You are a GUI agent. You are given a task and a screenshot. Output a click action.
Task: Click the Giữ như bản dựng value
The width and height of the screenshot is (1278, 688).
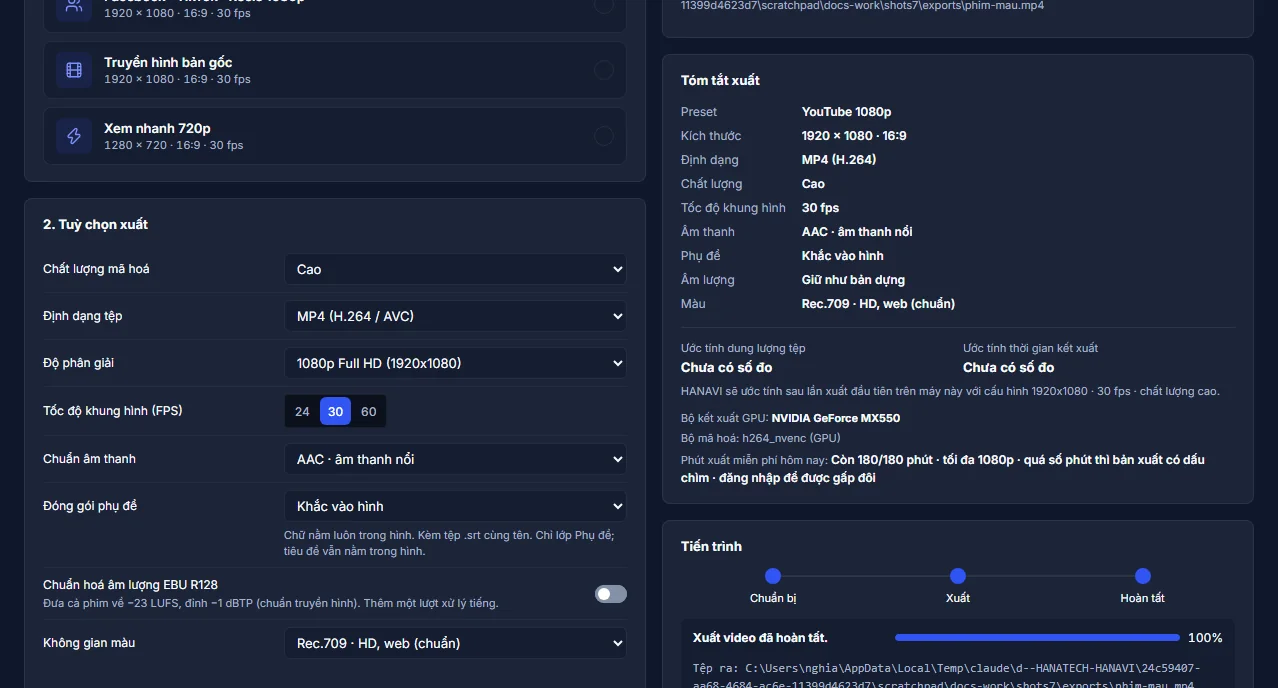(x=853, y=280)
